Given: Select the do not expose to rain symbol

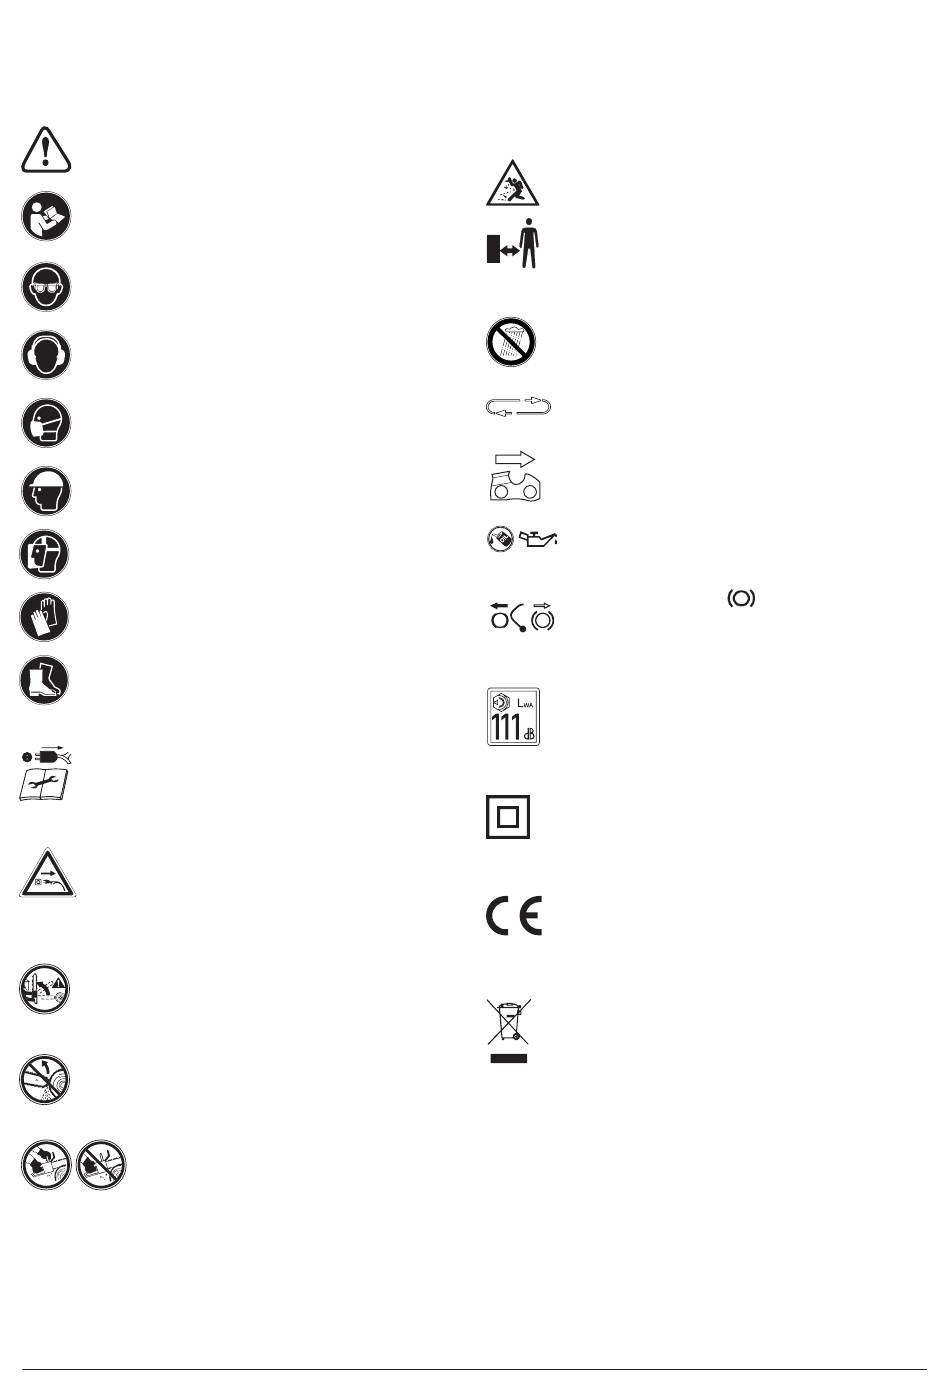Looking at the screenshot, I should click(x=510, y=342).
